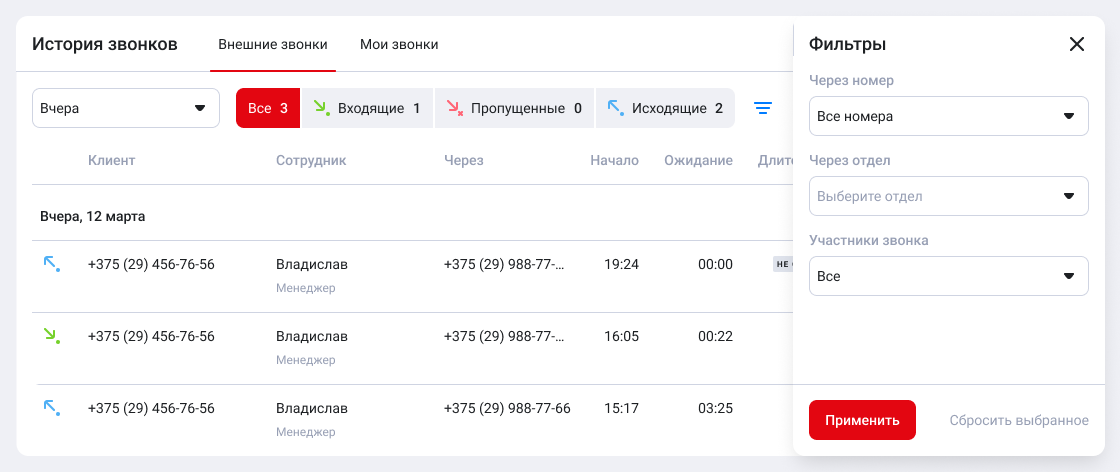
Task: Switch to Мои звонки tab
Action: [x=399, y=44]
